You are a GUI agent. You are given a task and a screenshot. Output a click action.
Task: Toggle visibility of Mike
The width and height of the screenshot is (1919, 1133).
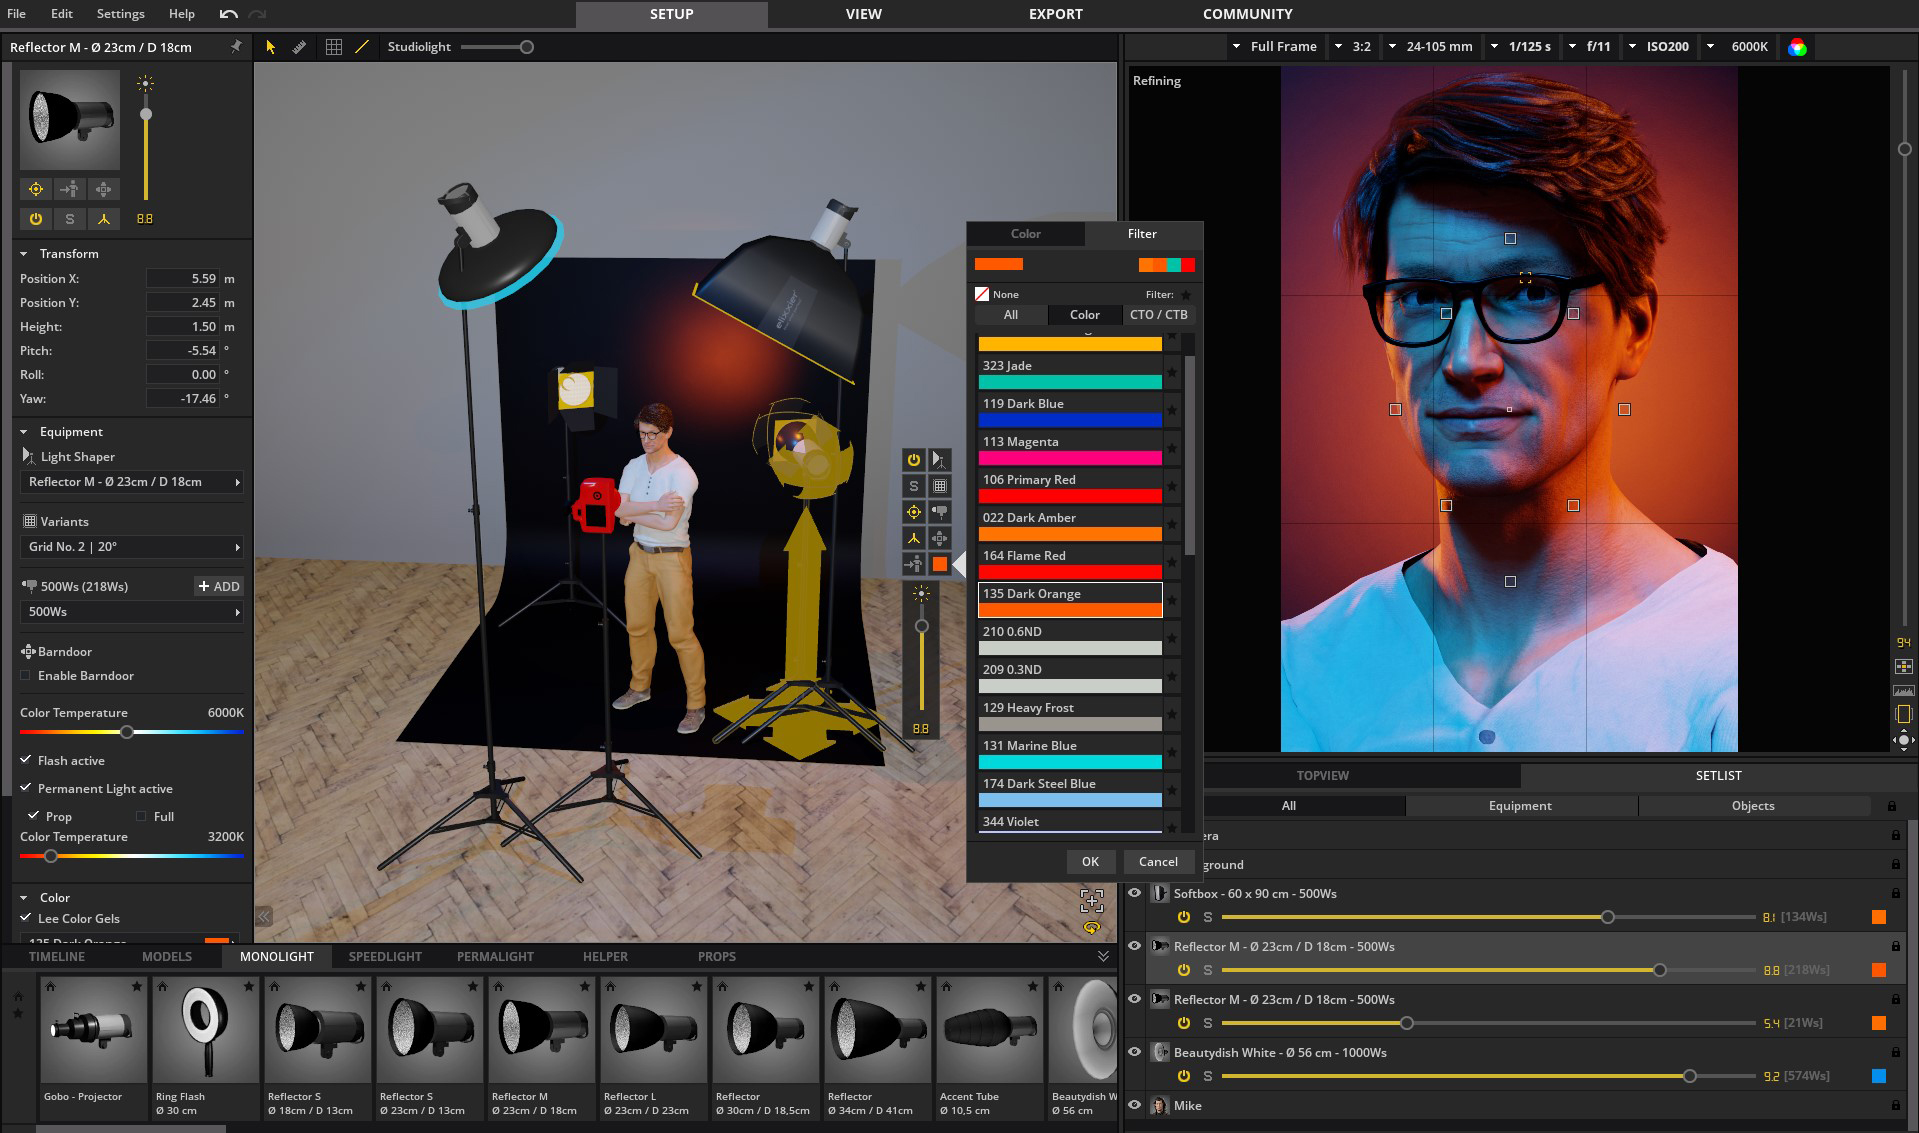coord(1134,1105)
